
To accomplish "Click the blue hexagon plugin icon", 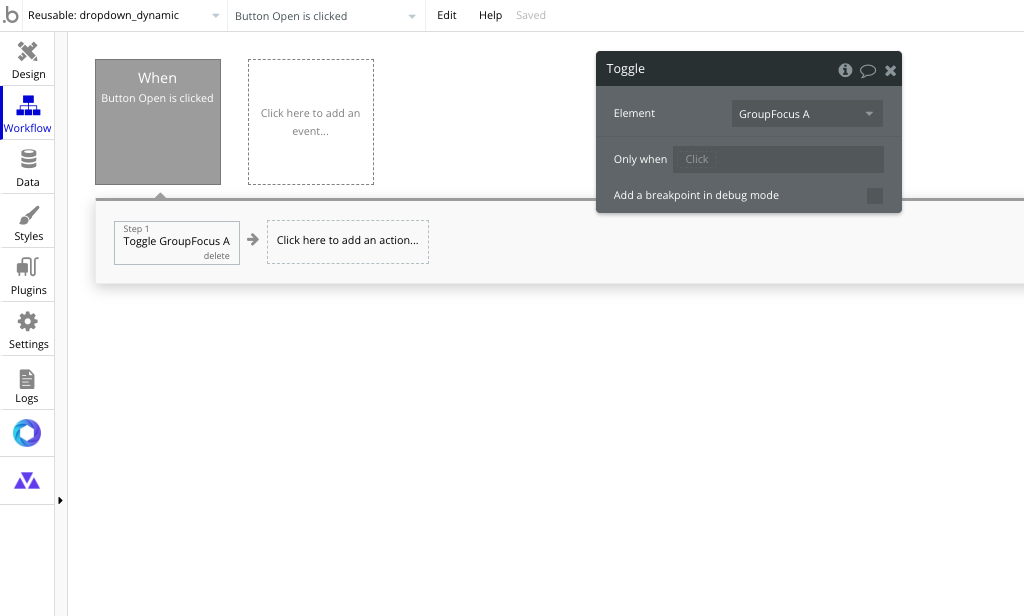I will tap(27, 433).
